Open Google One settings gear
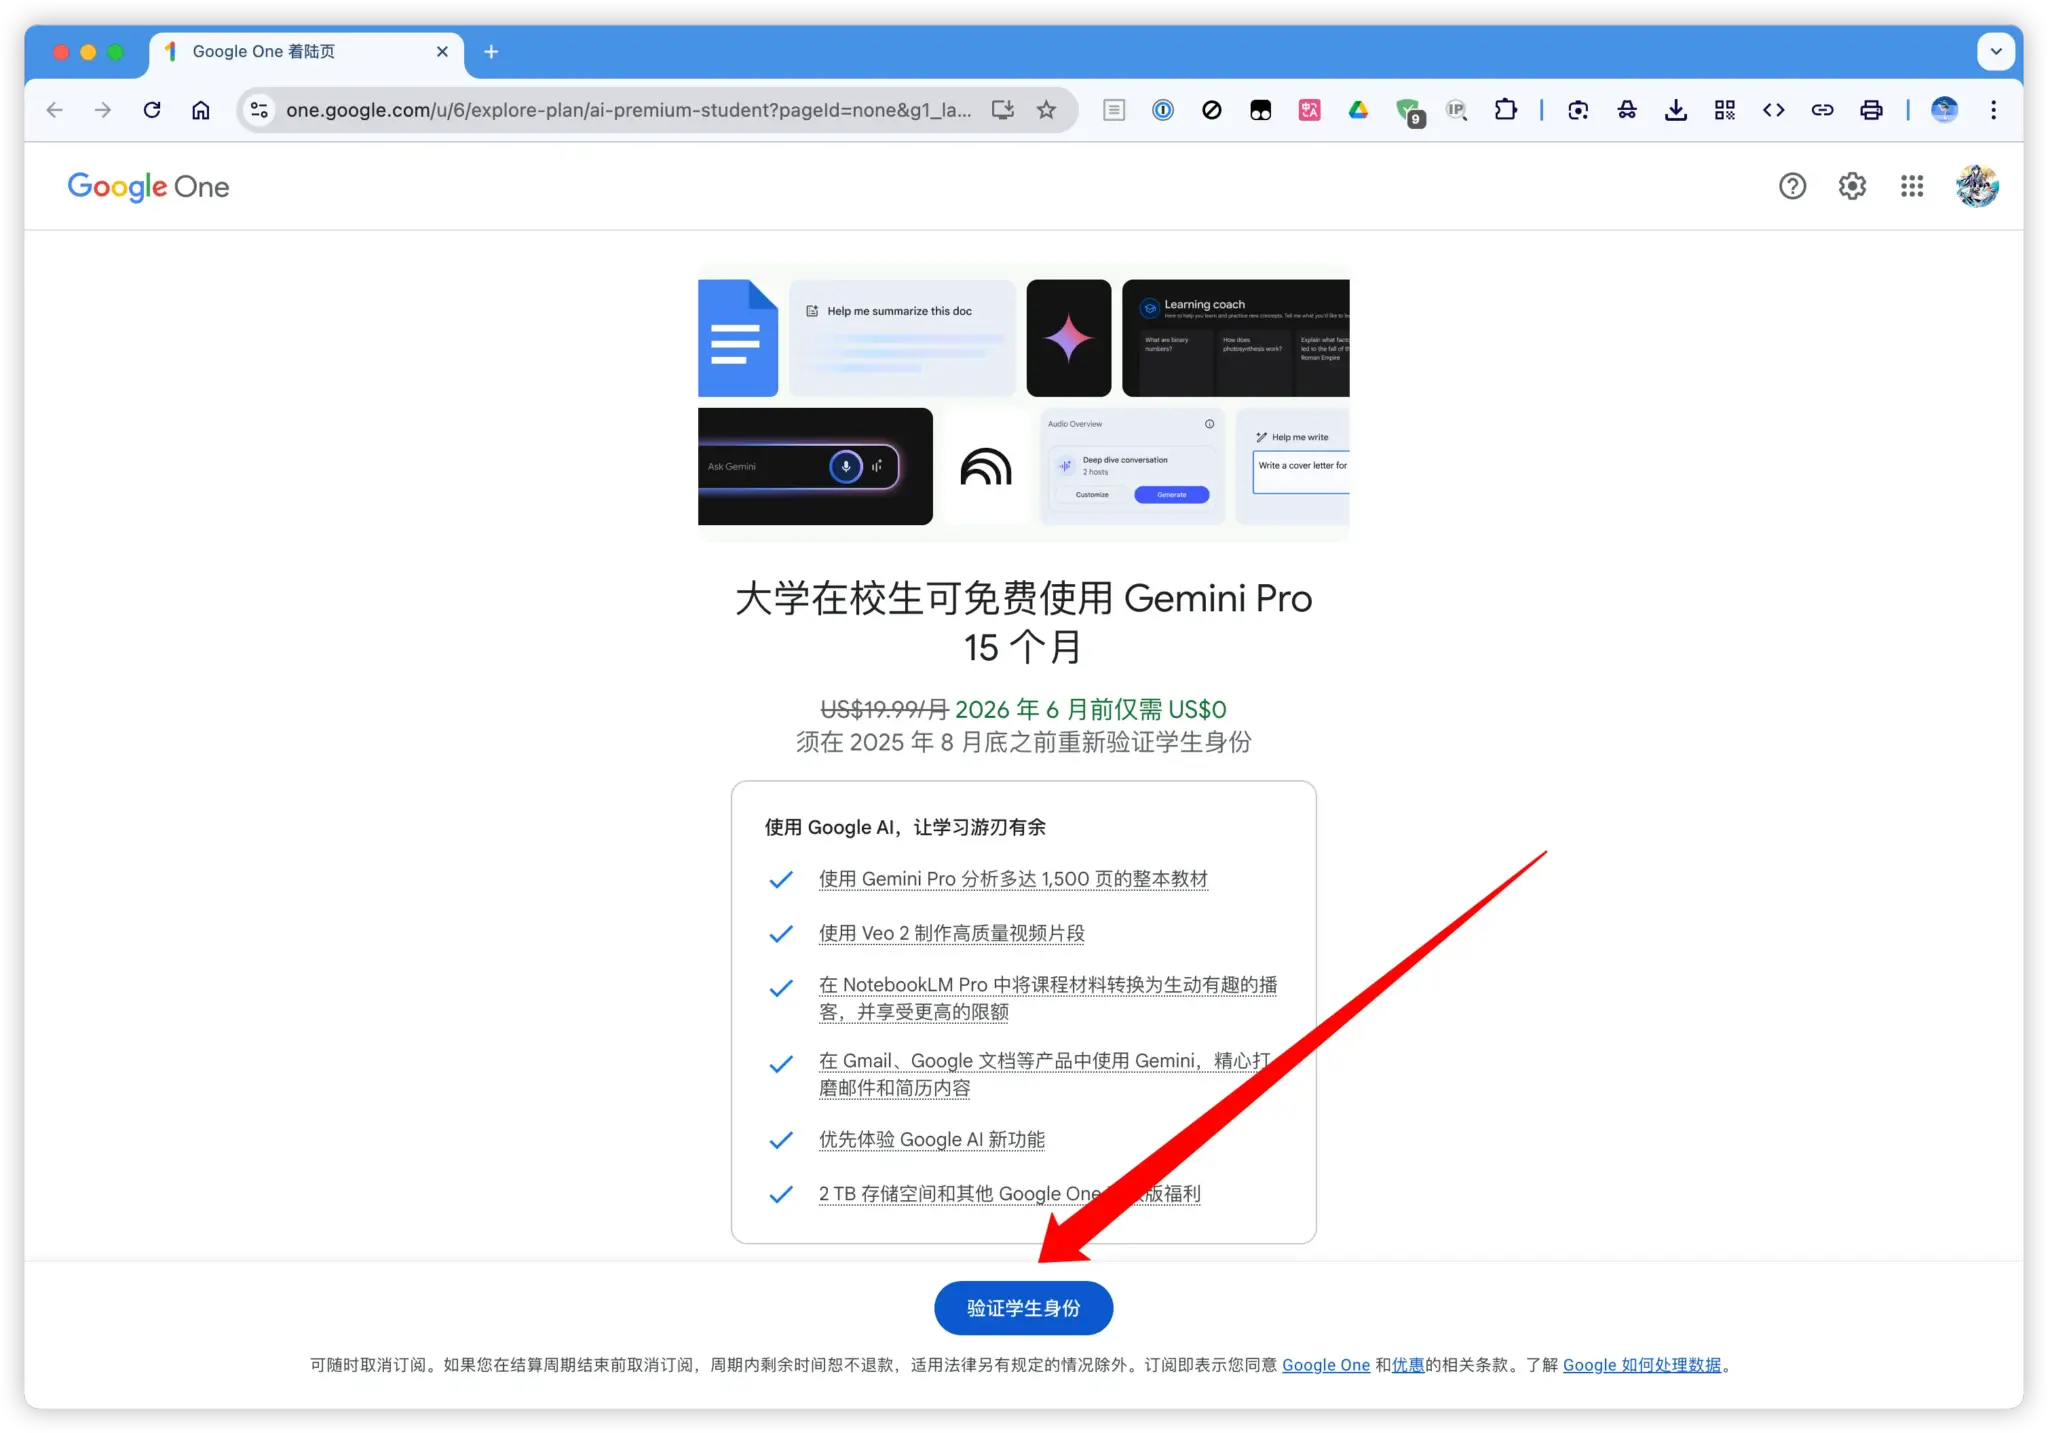2048x1433 pixels. [x=1852, y=186]
